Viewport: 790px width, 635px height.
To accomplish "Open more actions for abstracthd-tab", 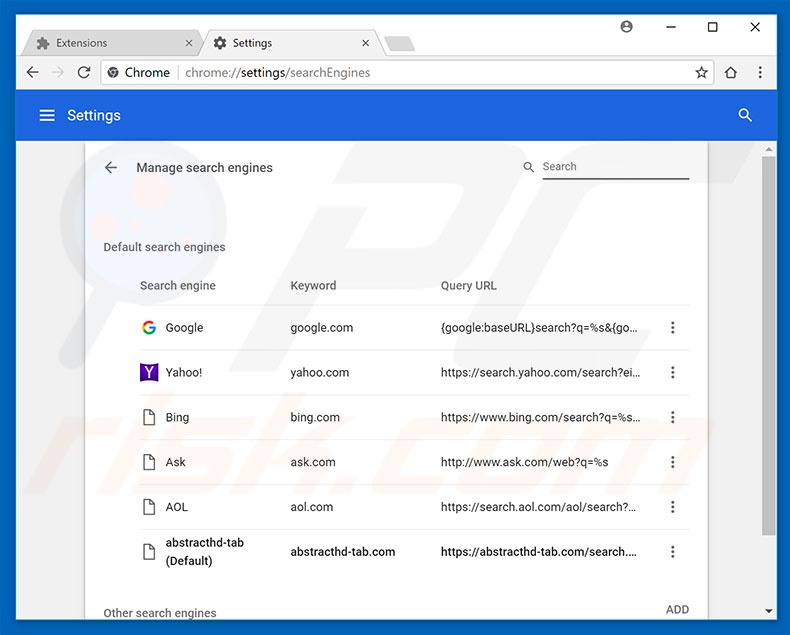I will click(672, 552).
